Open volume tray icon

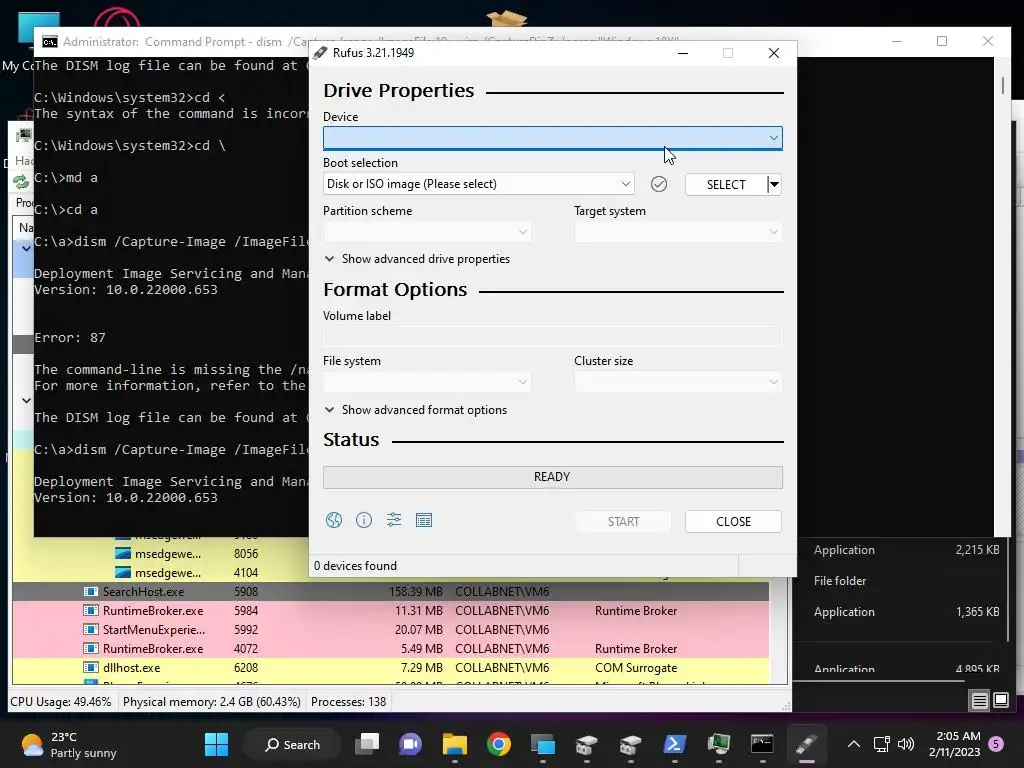(906, 744)
